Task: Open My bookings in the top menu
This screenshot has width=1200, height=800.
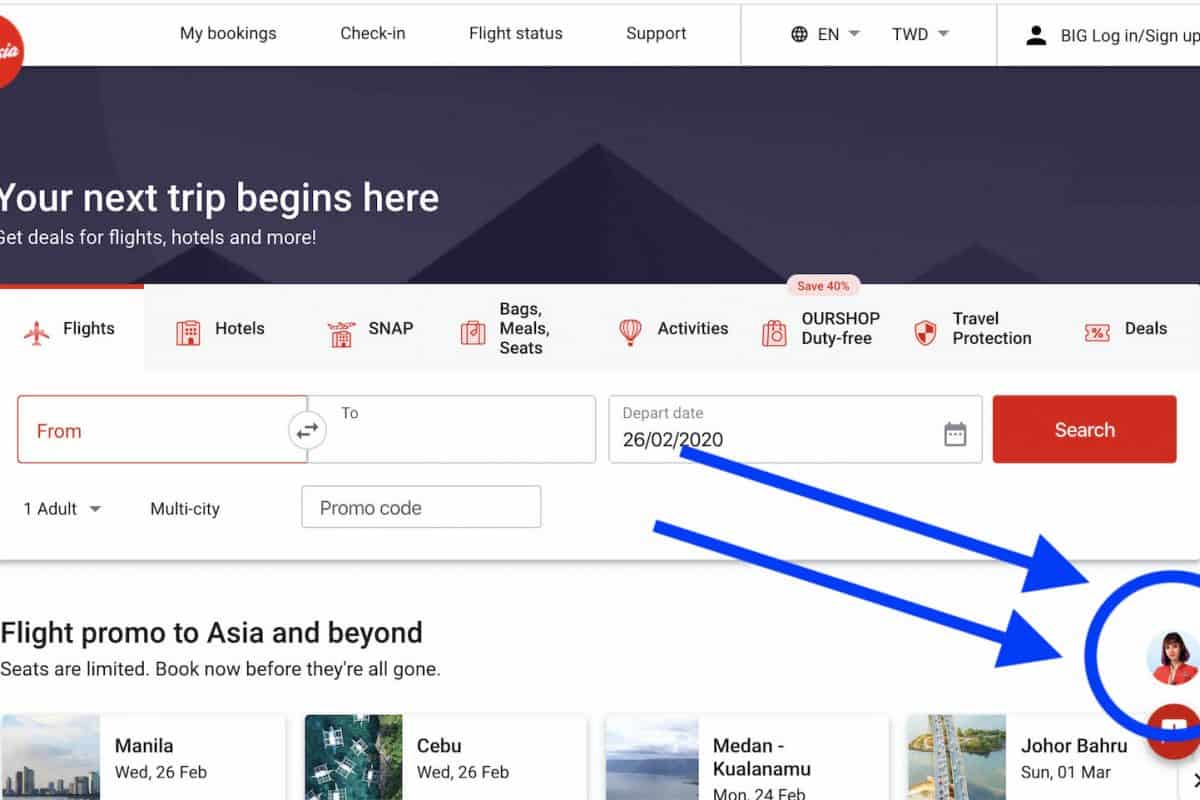Action: (x=228, y=33)
